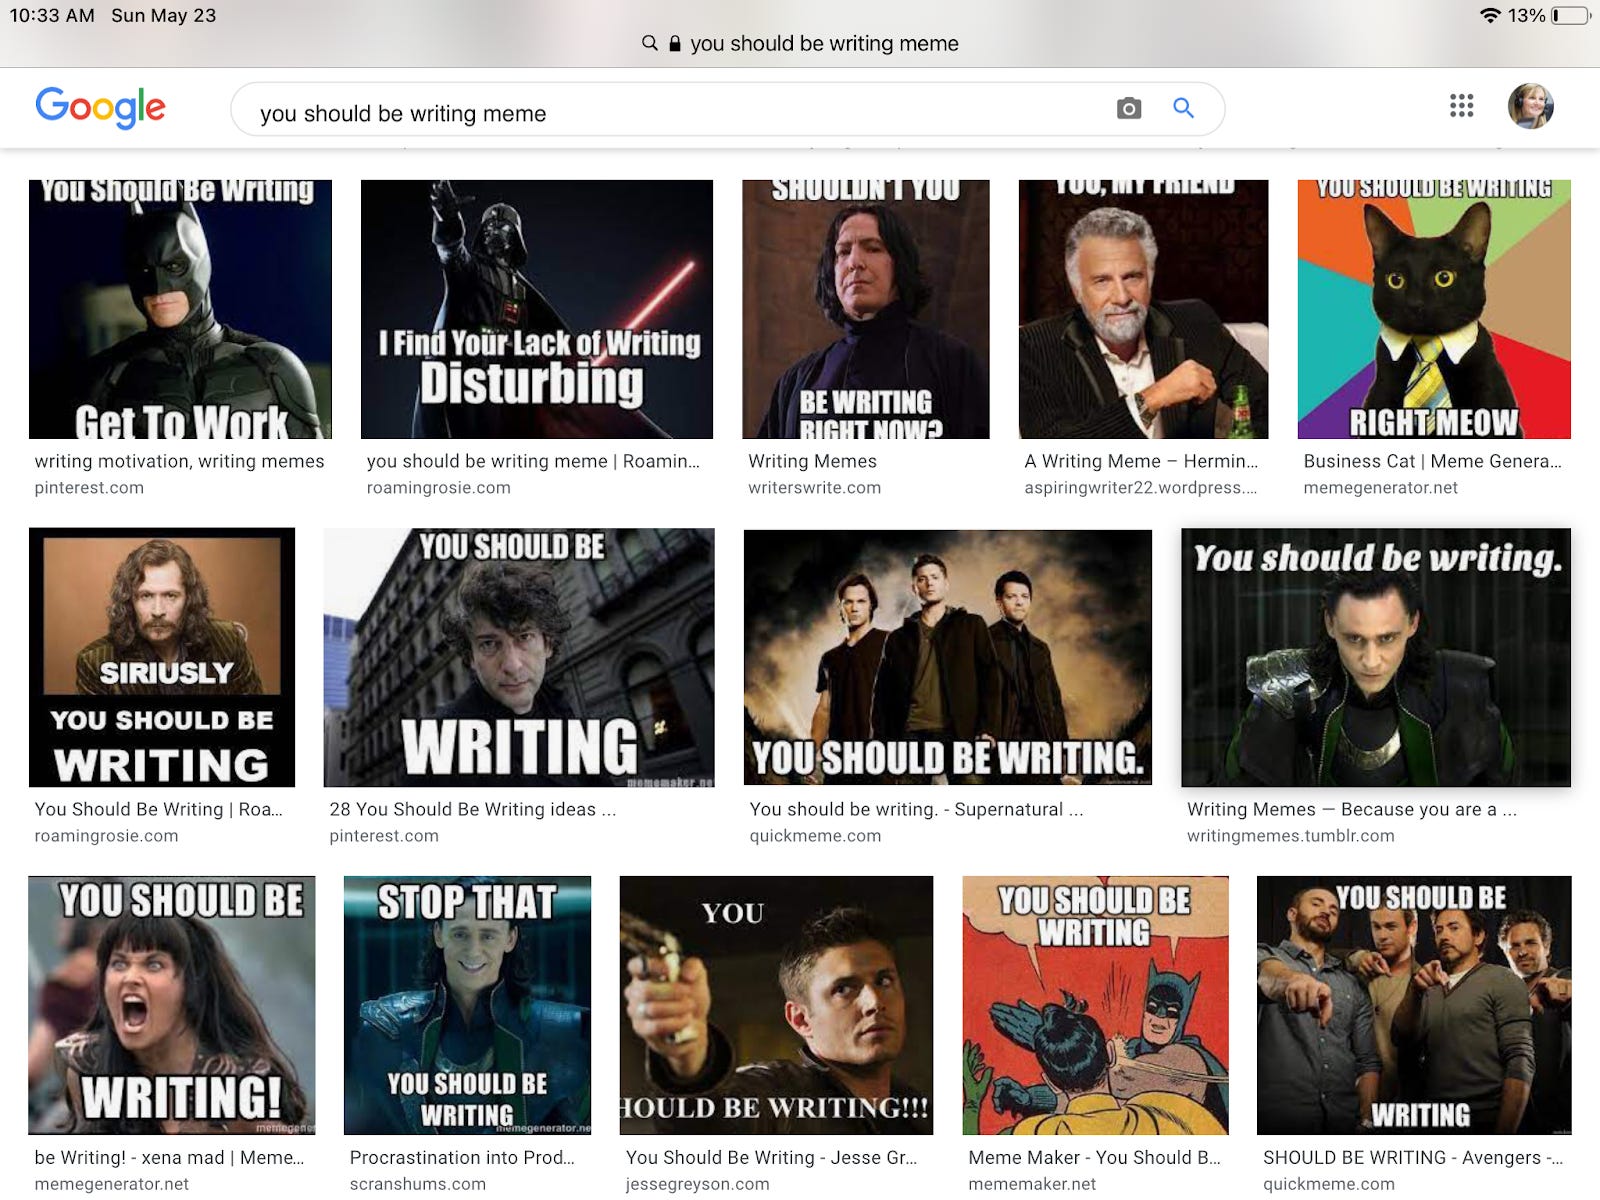The width and height of the screenshot is (1600, 1200).
Task: Click the 'Writing Memes' result title
Action: click(812, 461)
